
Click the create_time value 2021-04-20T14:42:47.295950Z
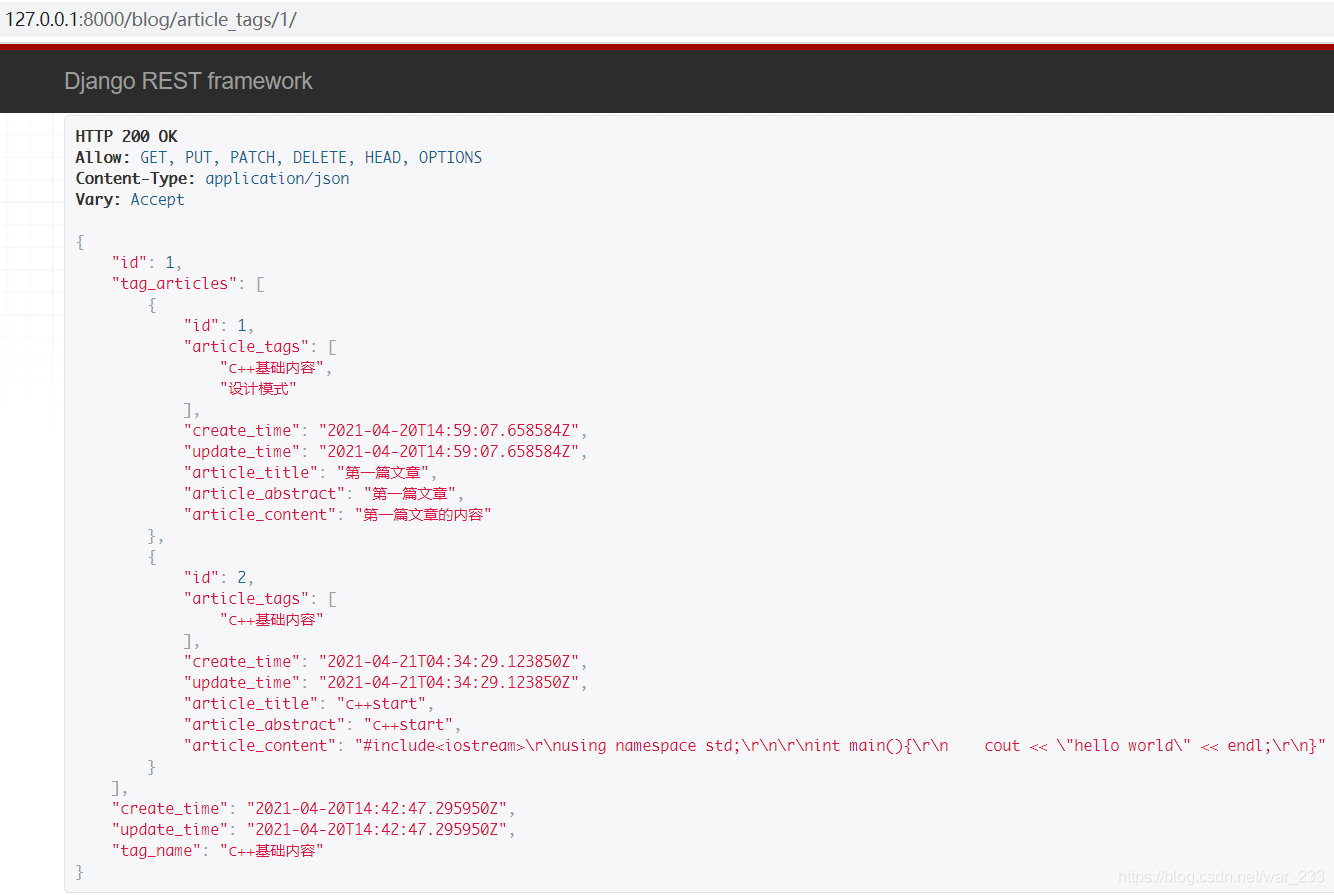pyautogui.click(x=376, y=808)
